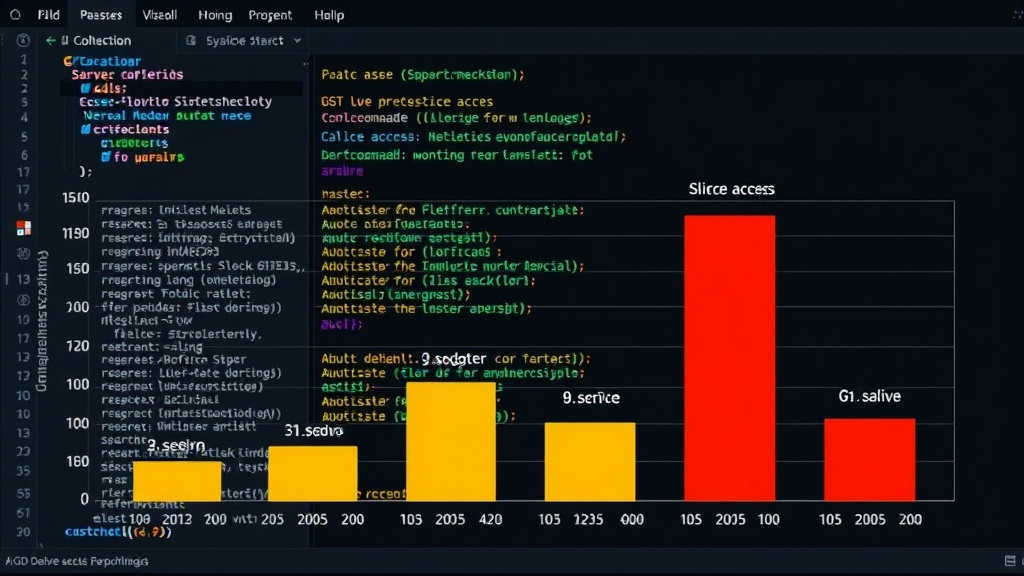Click the AGD Dalve secls Pepchimgs status text
Viewport: 1024px width, 576px height.
coord(76,561)
